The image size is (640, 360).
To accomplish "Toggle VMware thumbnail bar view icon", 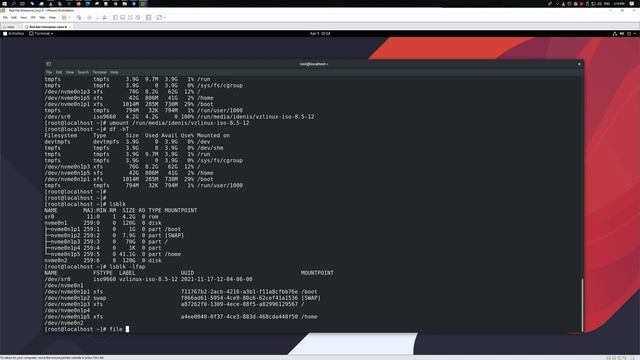I will [x=122, y=18].
